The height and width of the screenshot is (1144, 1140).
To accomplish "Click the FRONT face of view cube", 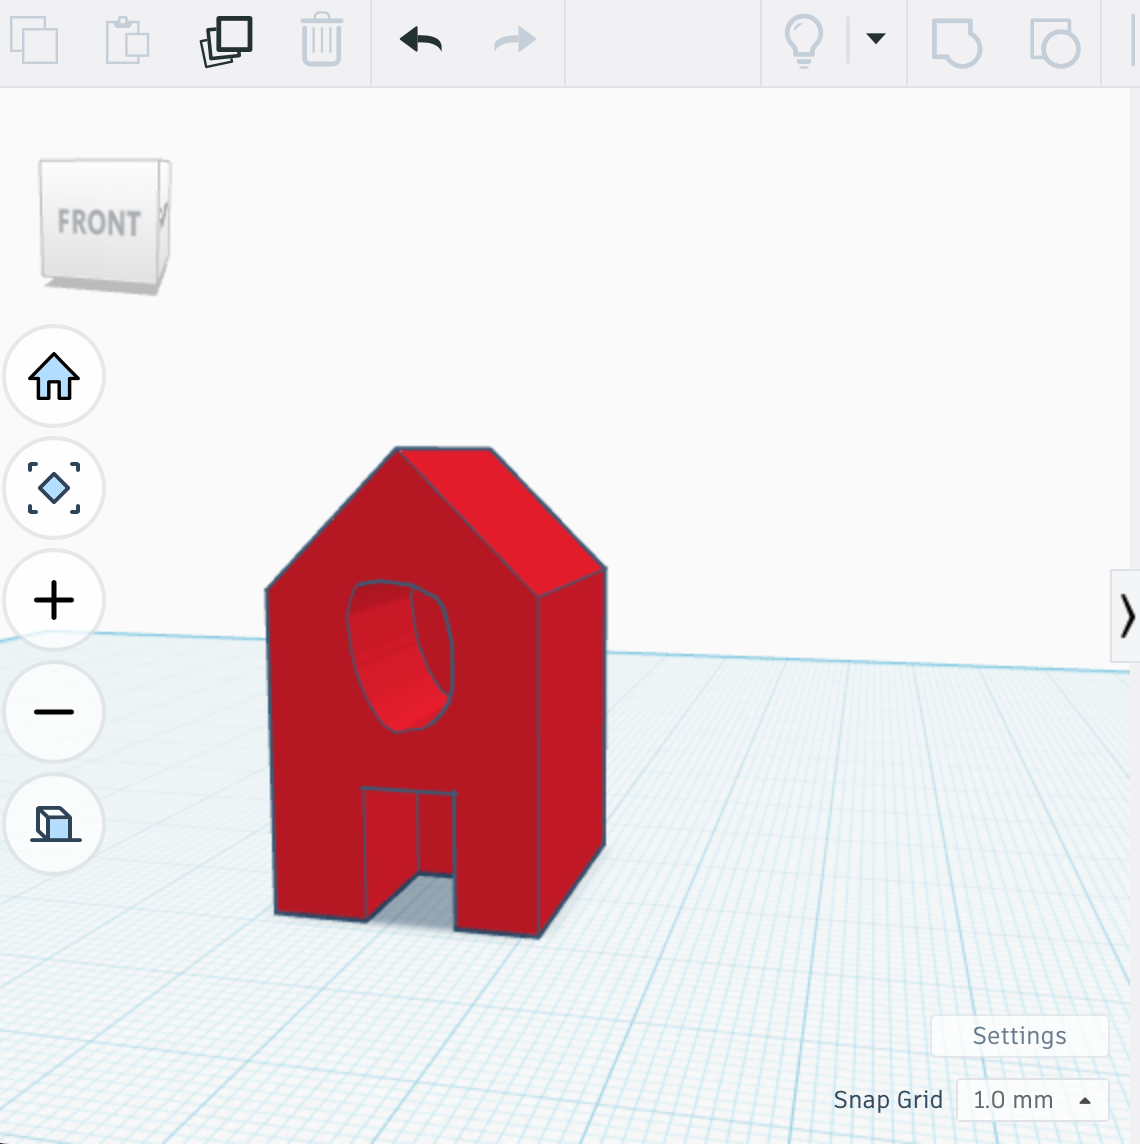I will click(99, 222).
